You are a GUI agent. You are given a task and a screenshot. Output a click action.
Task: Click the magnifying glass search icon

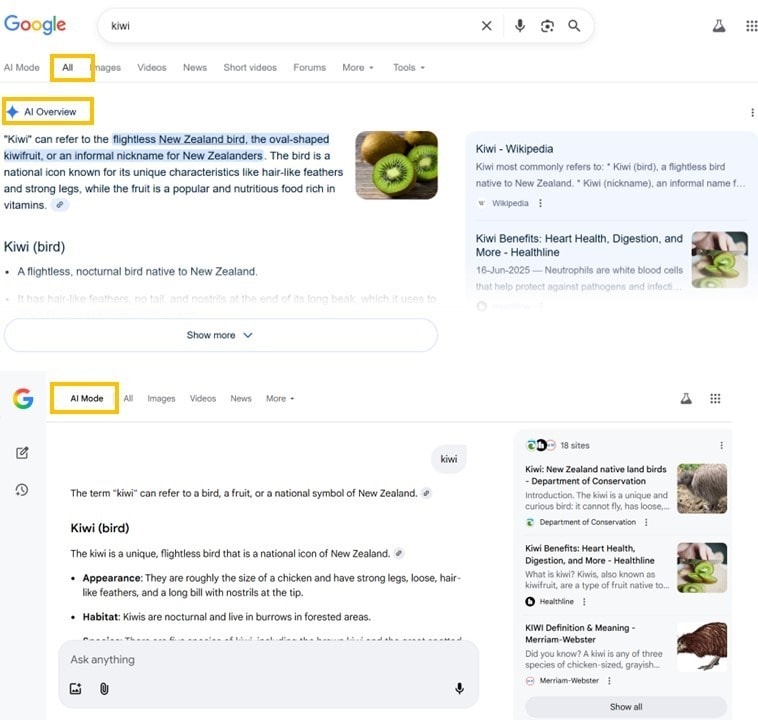click(574, 26)
